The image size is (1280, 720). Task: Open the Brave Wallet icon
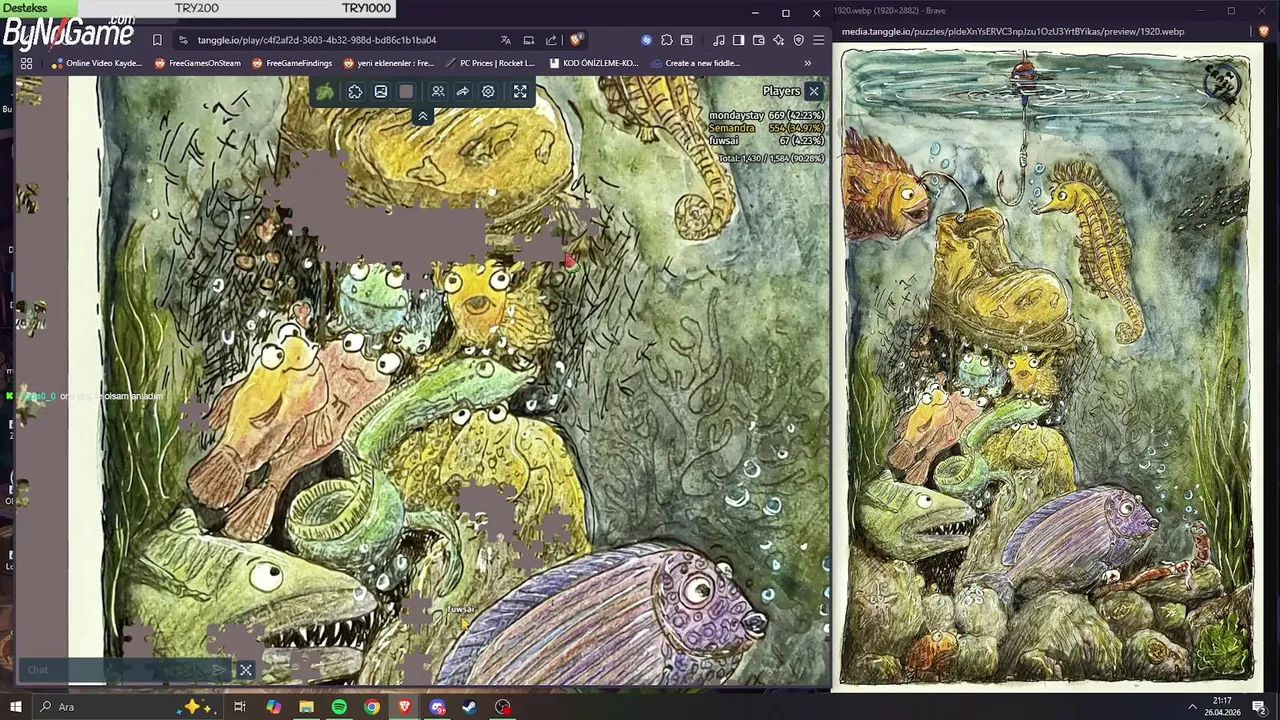pyautogui.click(x=759, y=40)
